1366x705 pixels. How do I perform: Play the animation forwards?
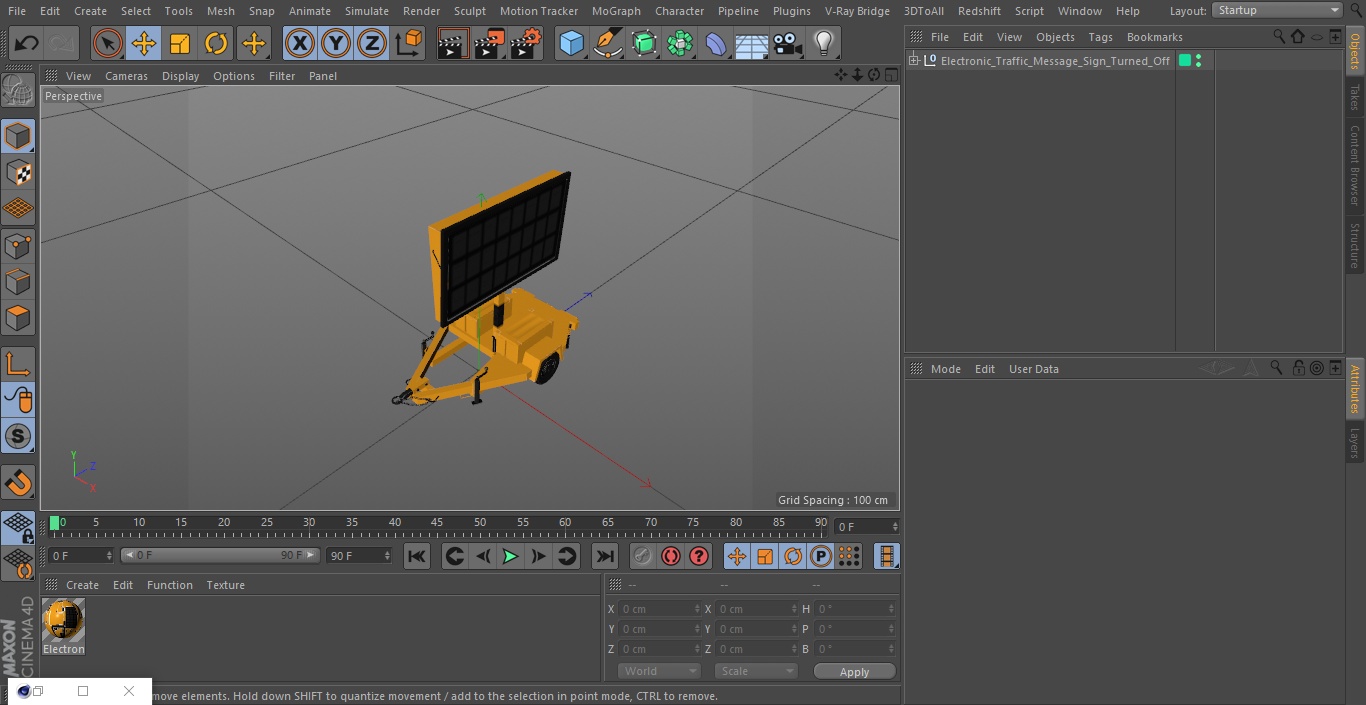[x=510, y=556]
